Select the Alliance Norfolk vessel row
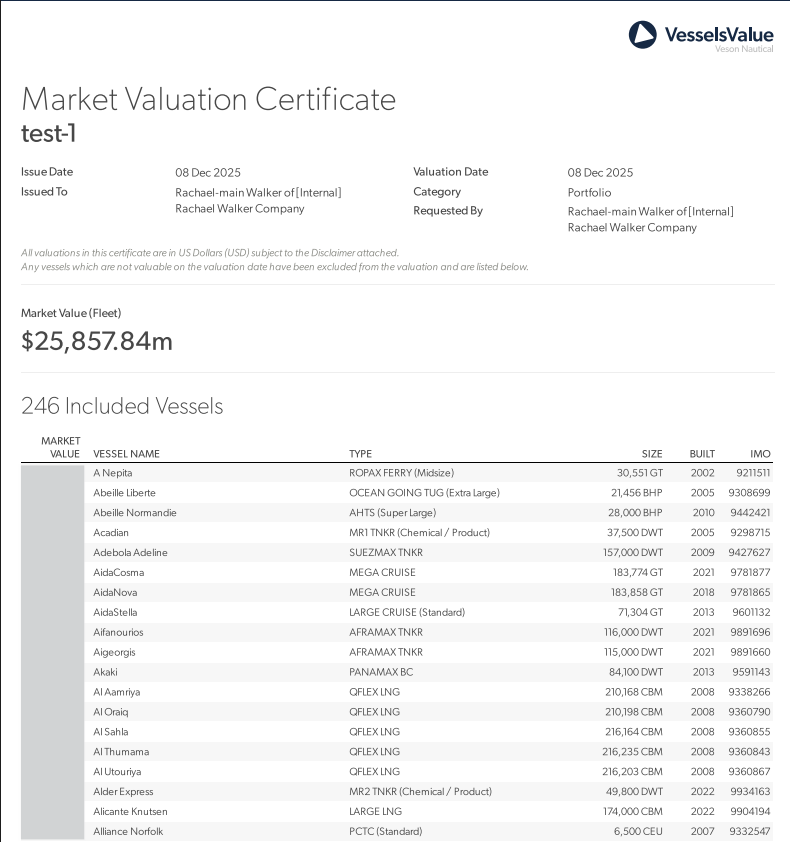The width and height of the screenshot is (790, 842). (397, 831)
